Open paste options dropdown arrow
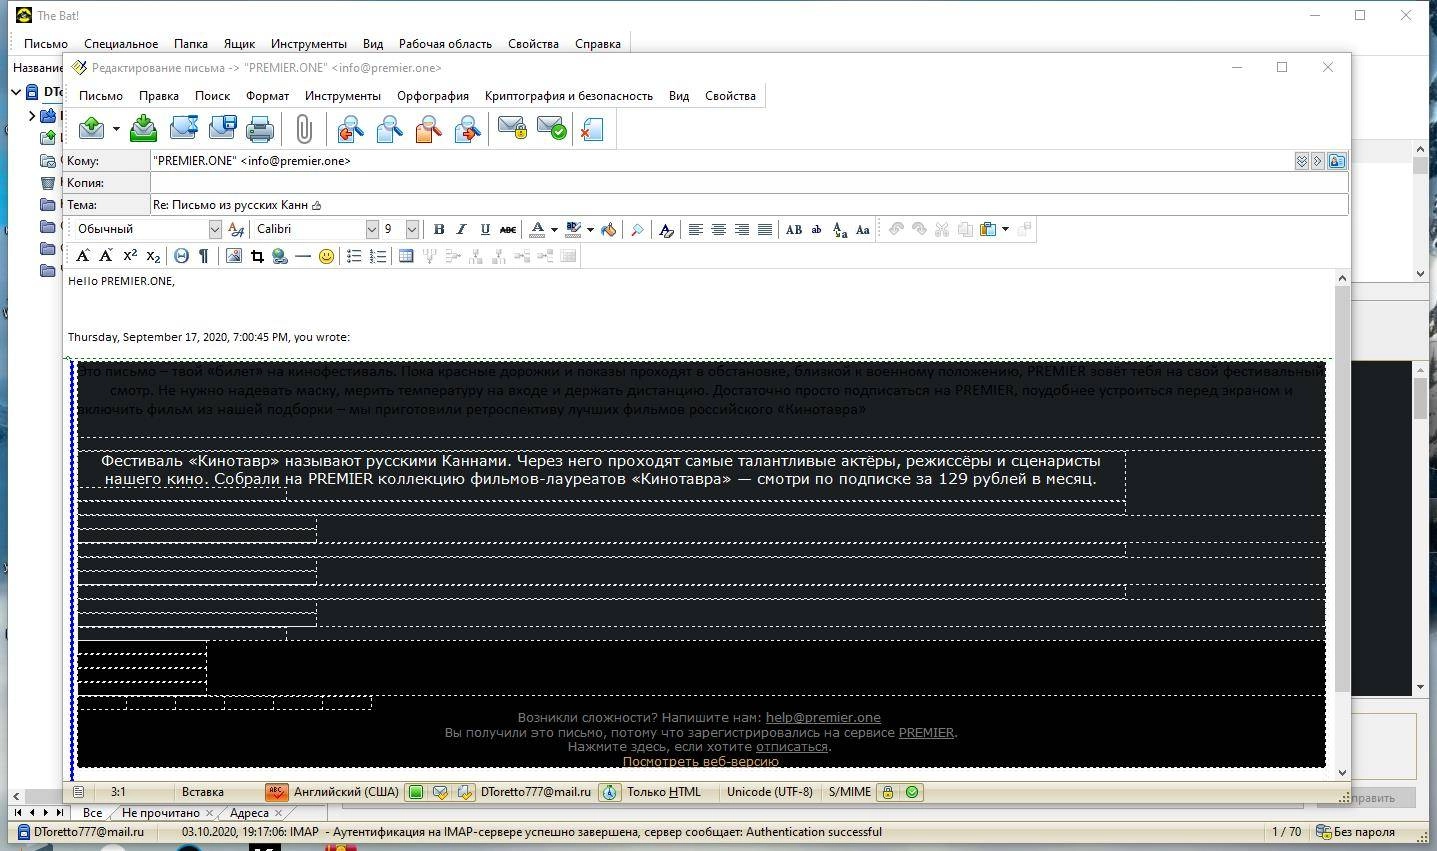This screenshot has width=1437, height=851. point(1005,229)
